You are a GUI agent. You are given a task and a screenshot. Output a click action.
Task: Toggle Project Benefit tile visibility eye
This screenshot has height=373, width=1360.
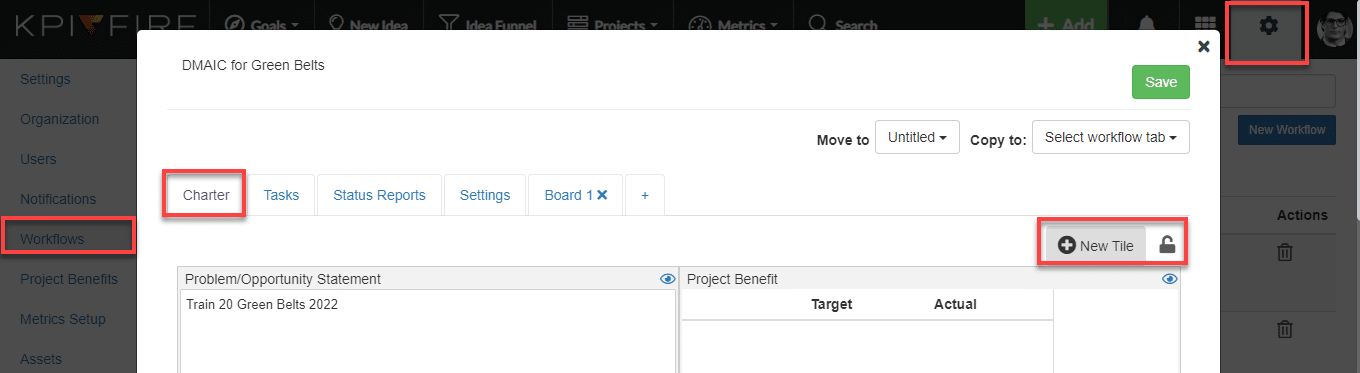point(1170,279)
